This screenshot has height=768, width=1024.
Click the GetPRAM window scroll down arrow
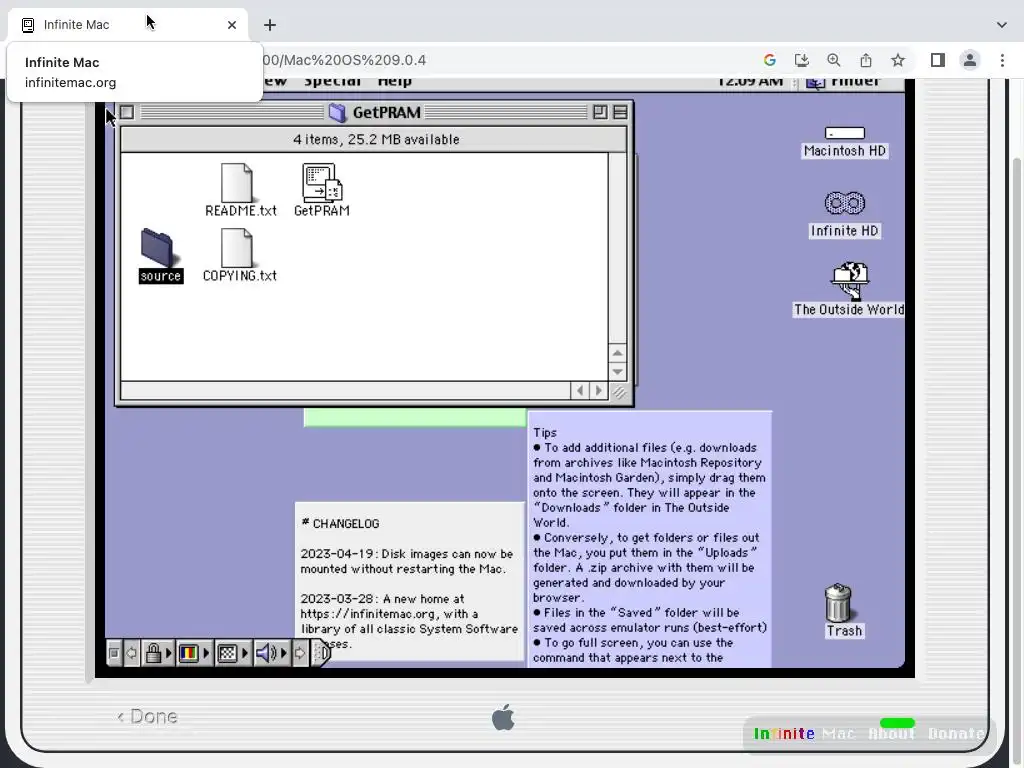pos(617,372)
